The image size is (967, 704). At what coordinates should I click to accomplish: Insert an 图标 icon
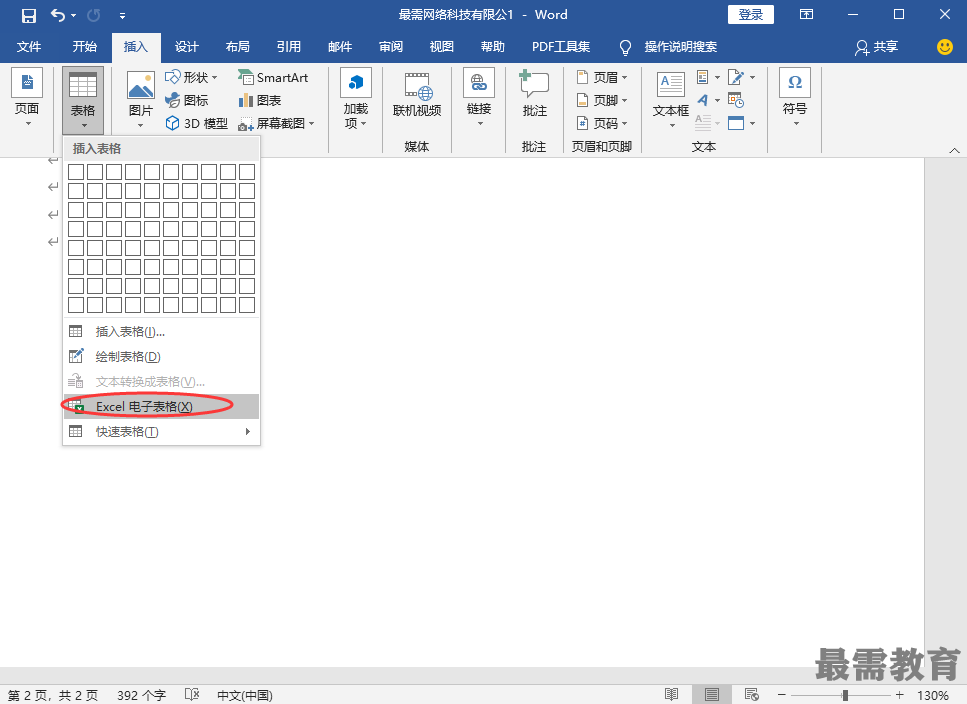[x=187, y=100]
